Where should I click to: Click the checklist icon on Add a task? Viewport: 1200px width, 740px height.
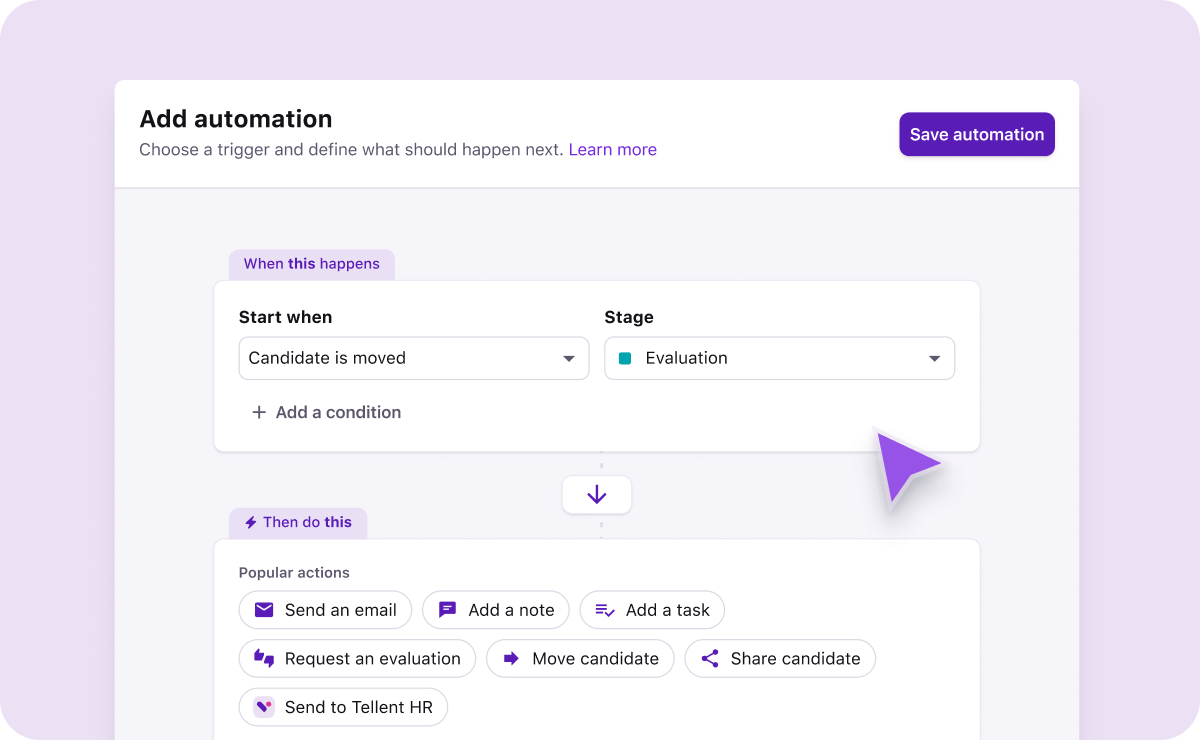pos(605,610)
